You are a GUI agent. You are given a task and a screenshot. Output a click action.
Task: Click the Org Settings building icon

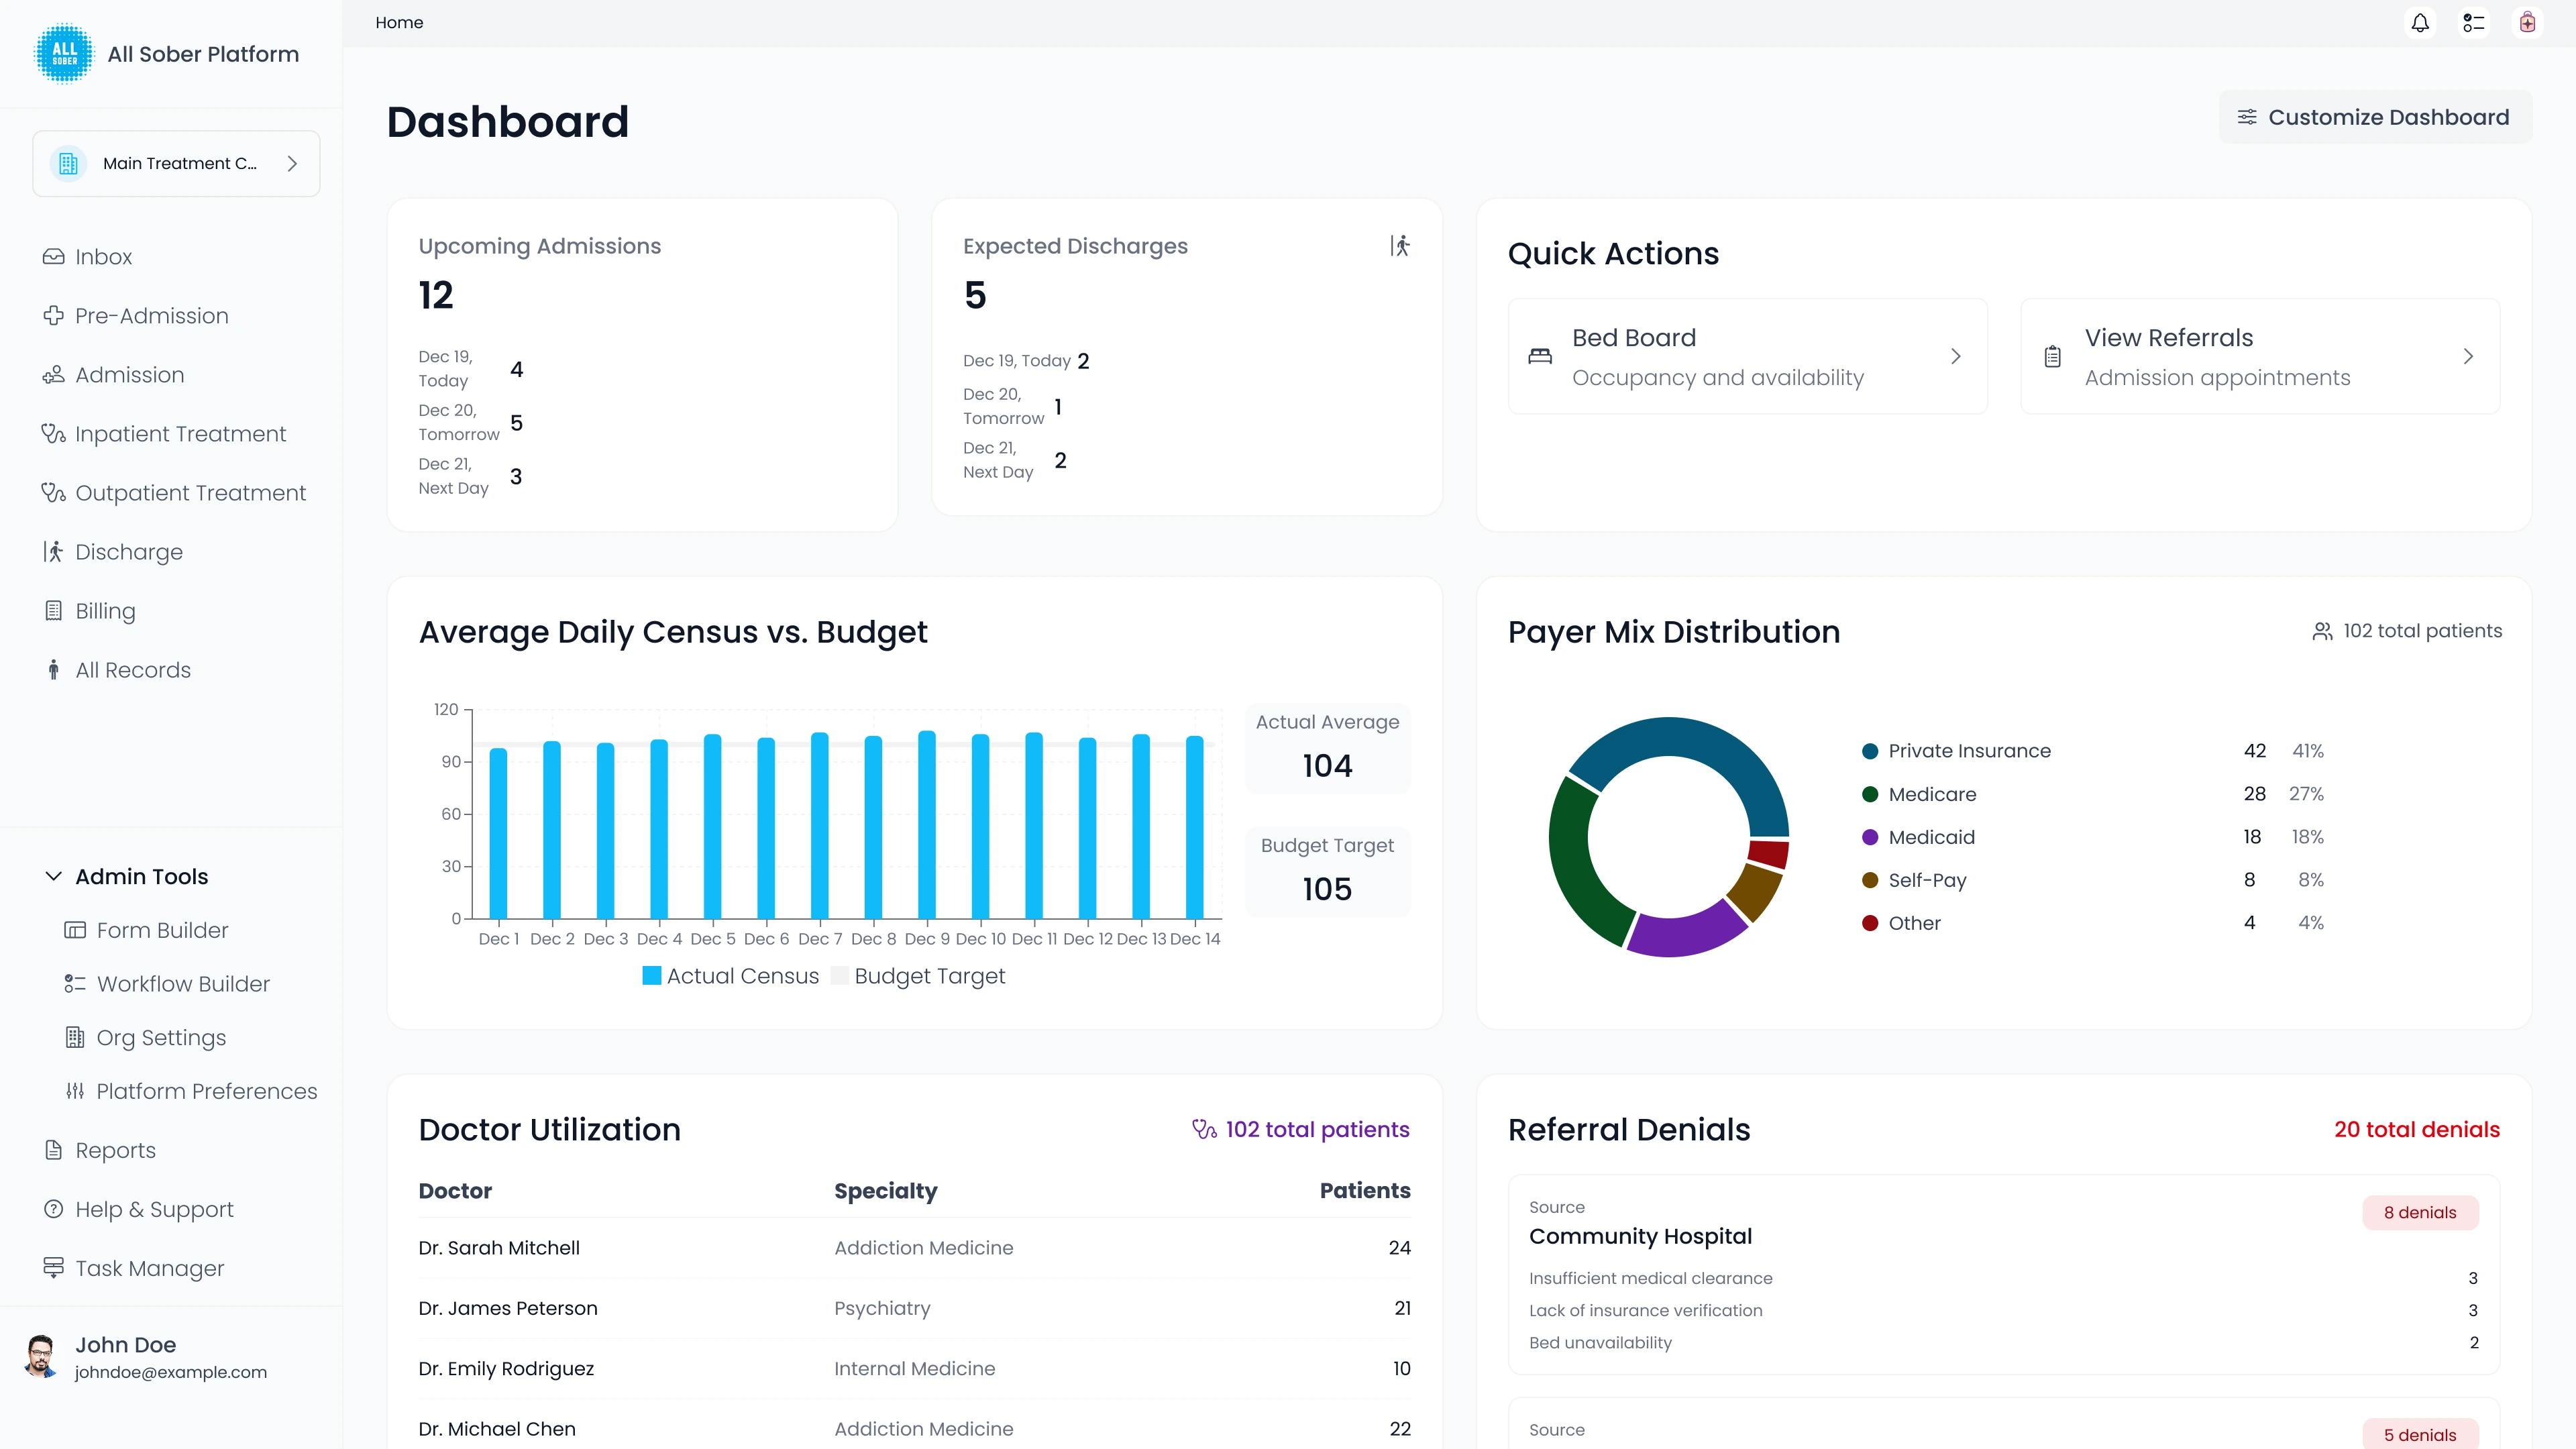75,1038
